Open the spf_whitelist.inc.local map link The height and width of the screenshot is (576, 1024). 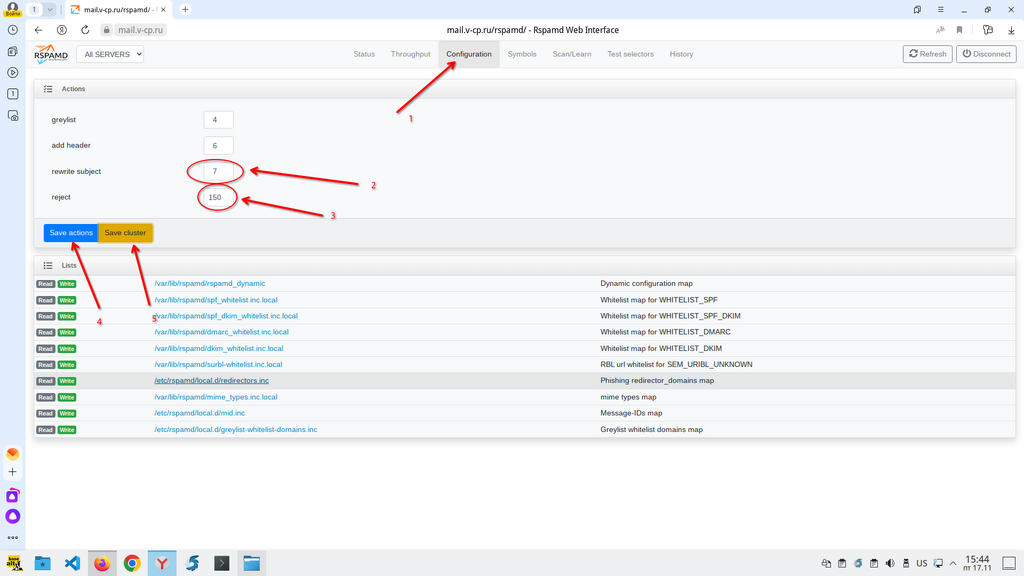point(215,300)
